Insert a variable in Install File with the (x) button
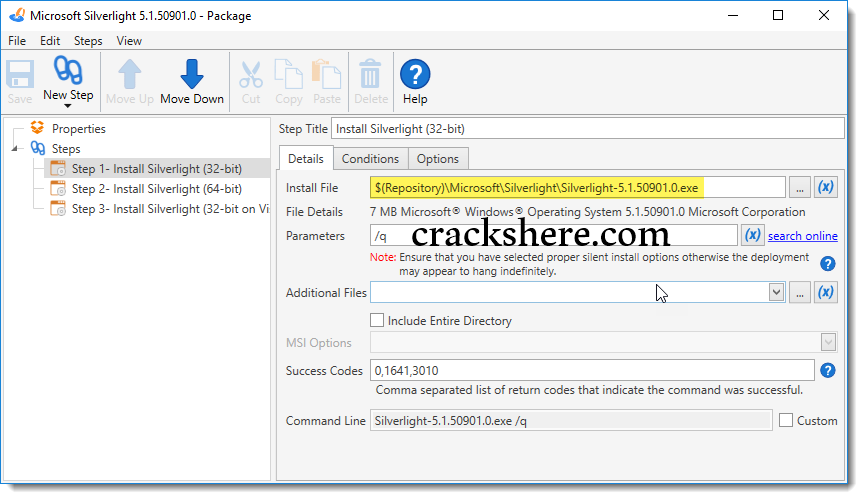The width and height of the screenshot is (863, 499). (x=826, y=187)
